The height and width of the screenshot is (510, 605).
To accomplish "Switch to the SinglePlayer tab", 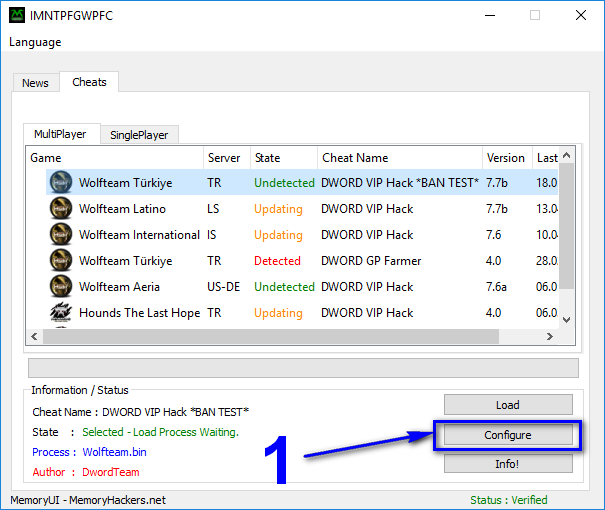I will [139, 135].
